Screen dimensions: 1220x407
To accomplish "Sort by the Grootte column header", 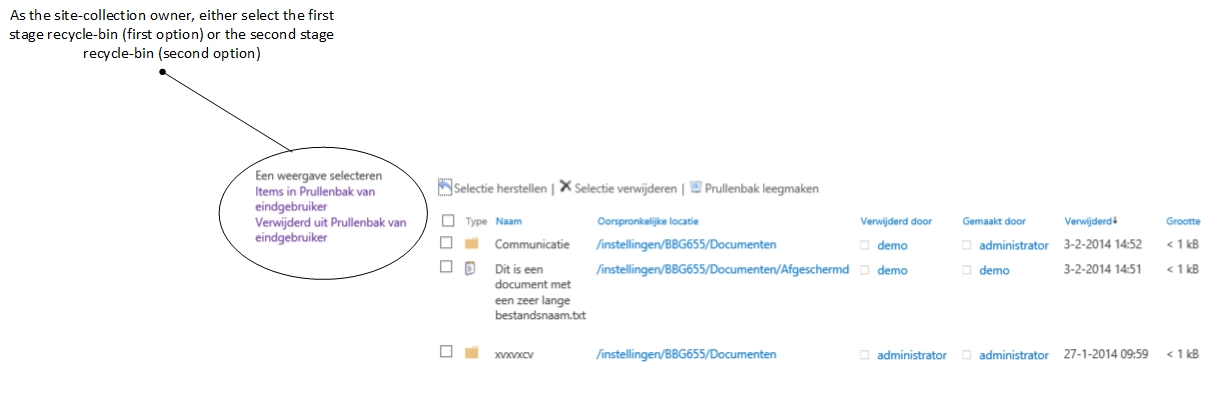I will (1183, 221).
